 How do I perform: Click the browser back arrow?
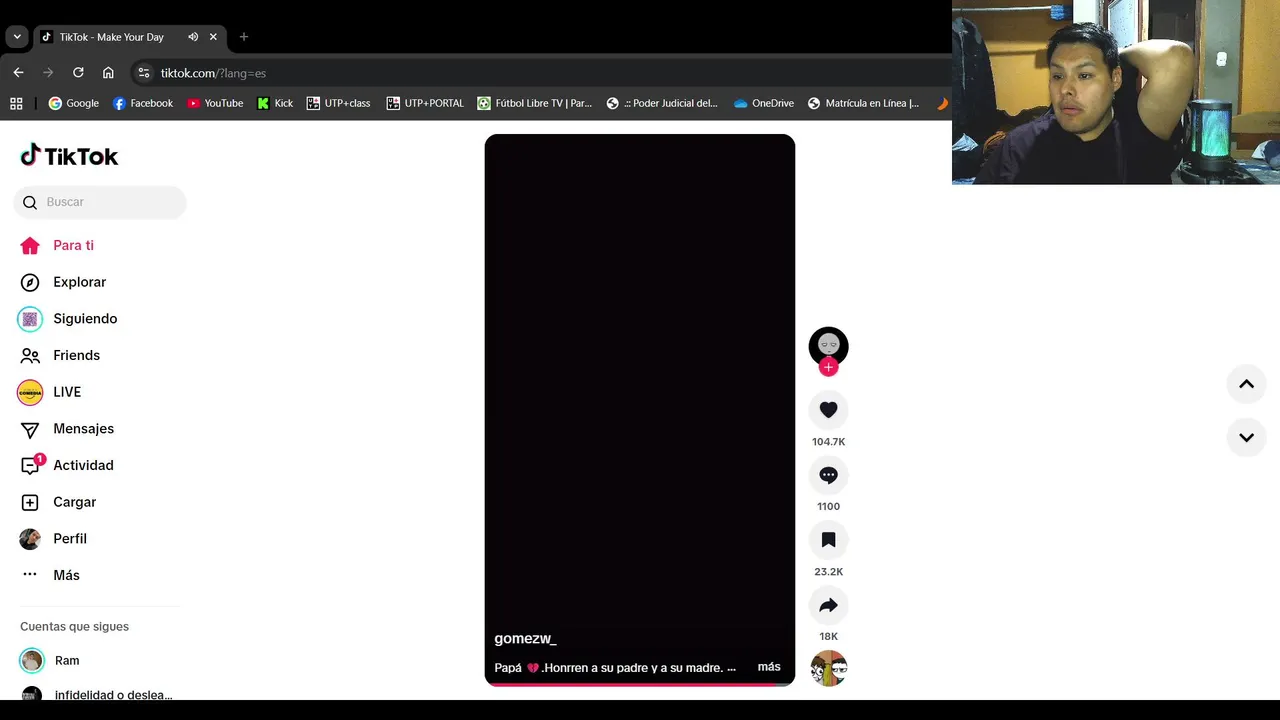click(18, 73)
